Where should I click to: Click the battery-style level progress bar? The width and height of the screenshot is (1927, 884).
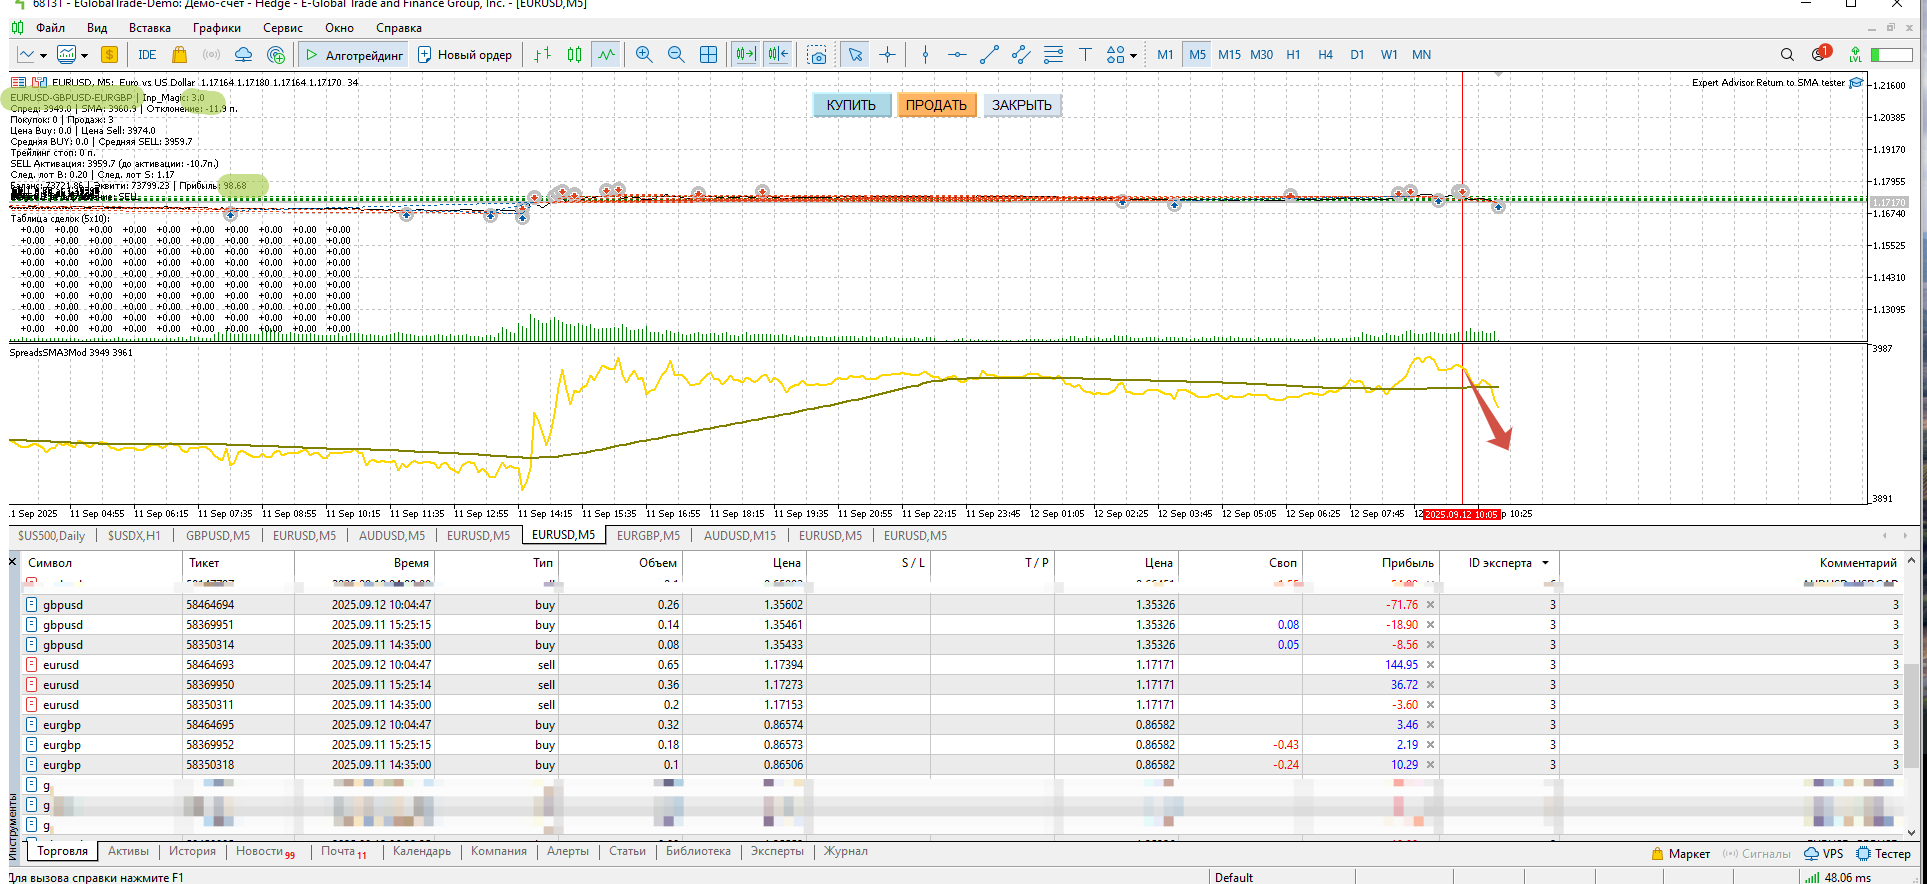(x=1892, y=55)
